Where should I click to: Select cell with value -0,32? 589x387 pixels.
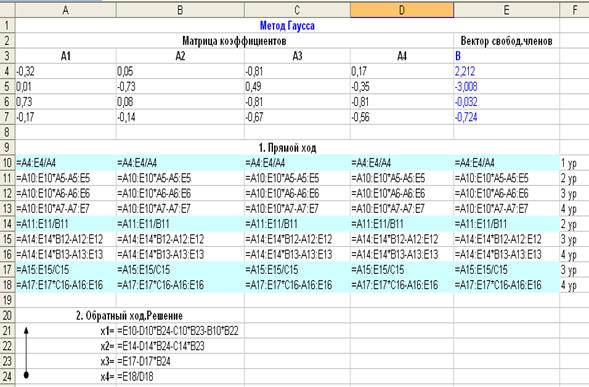click(x=65, y=71)
